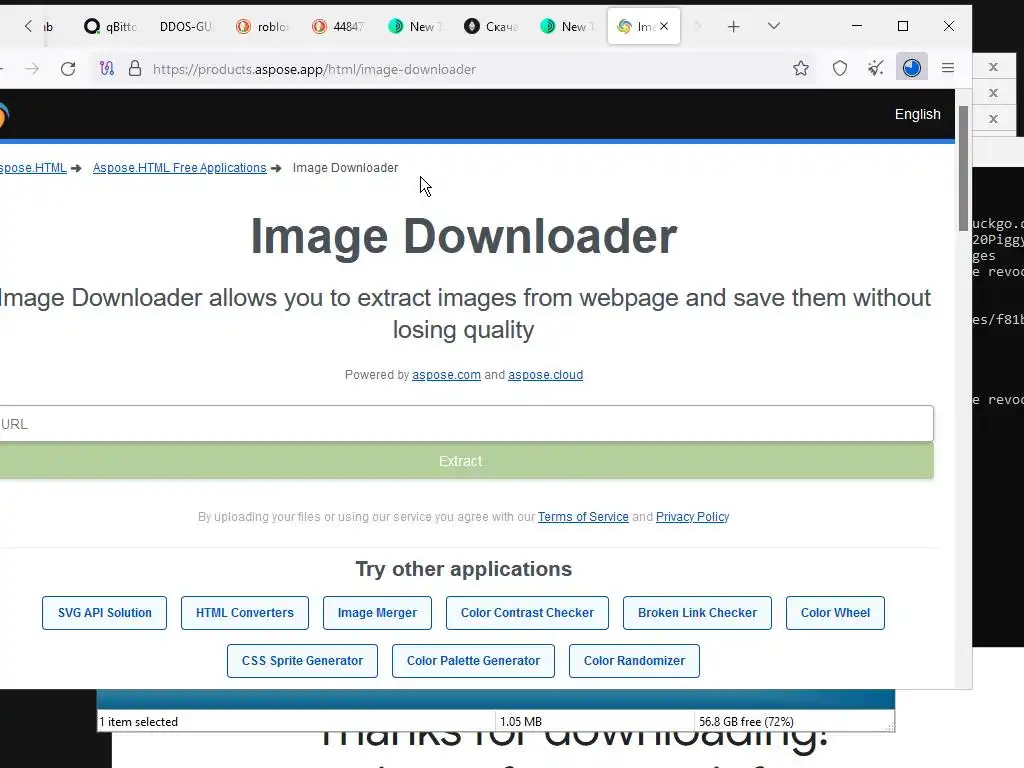Open Broken Link Checker application
Viewport: 1024px width, 768px height.
tap(697, 613)
